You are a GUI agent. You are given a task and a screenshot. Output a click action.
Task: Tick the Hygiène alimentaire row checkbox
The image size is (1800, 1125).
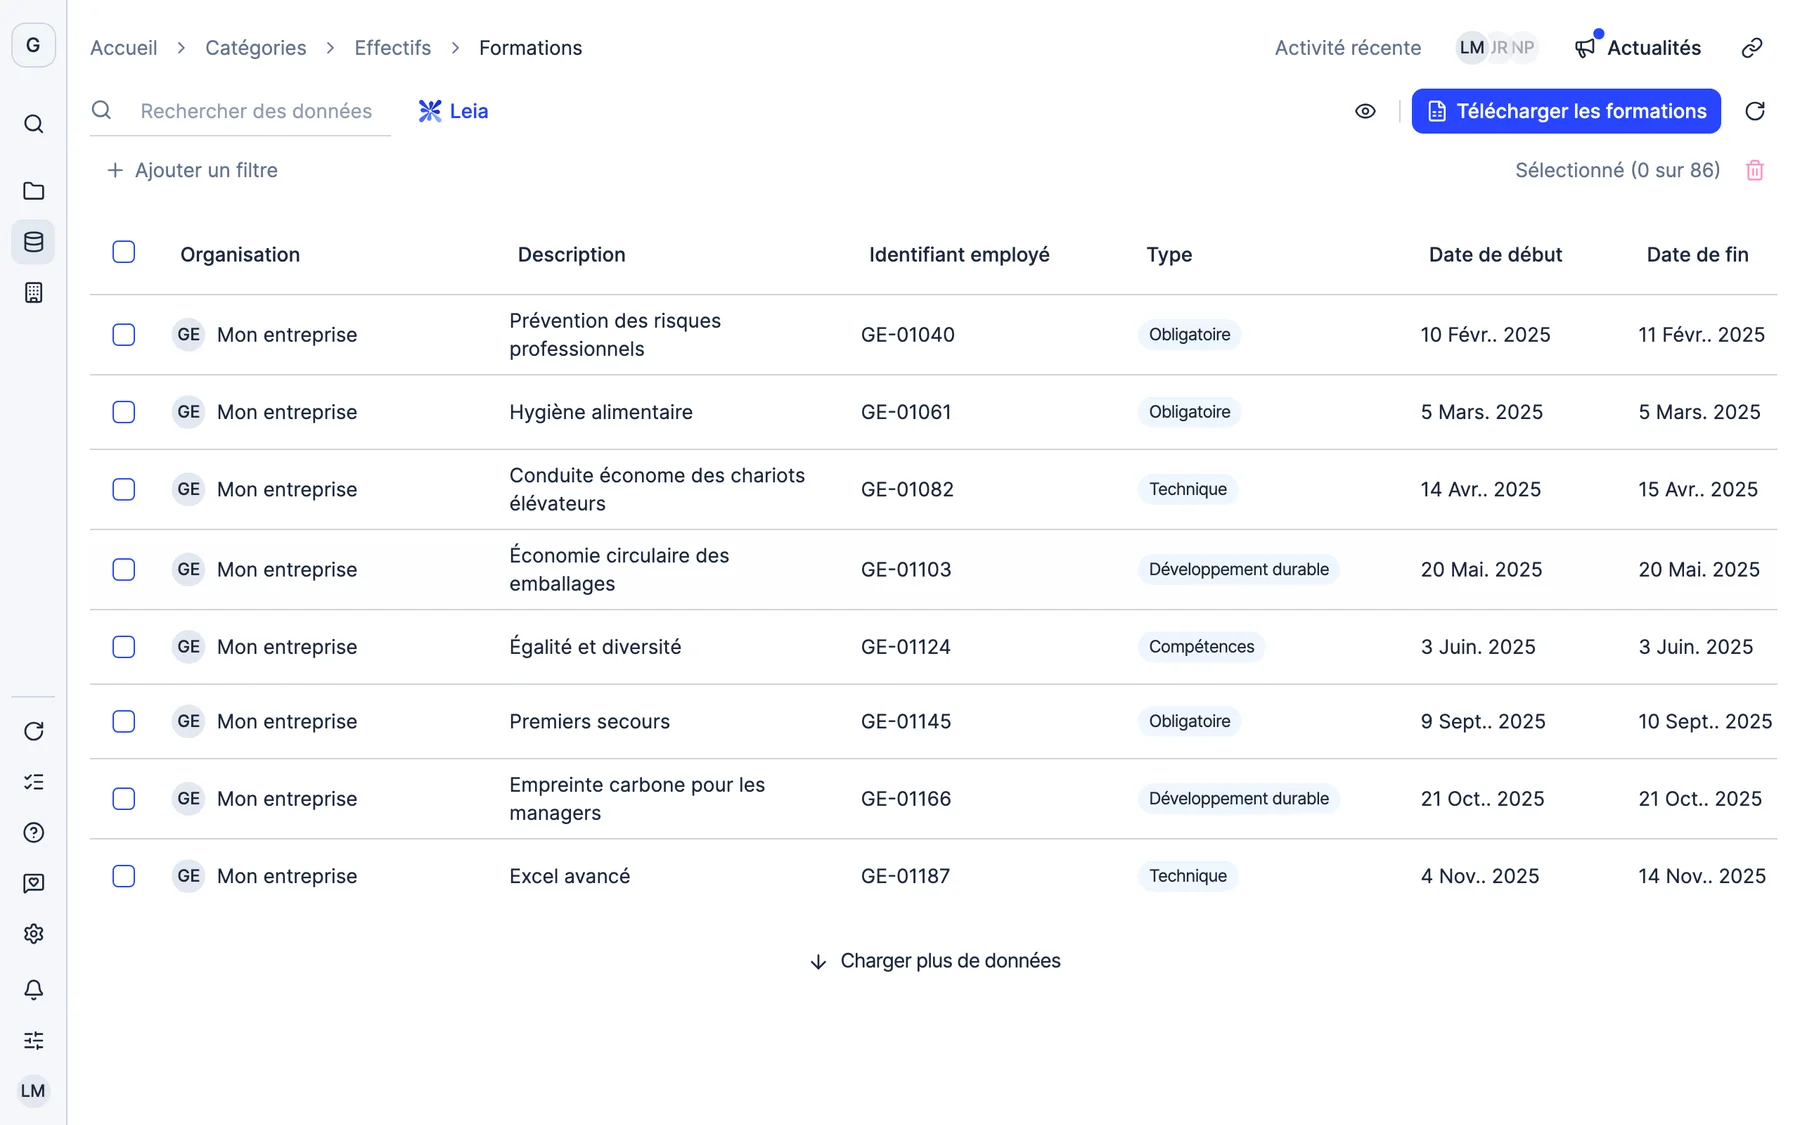[124, 412]
